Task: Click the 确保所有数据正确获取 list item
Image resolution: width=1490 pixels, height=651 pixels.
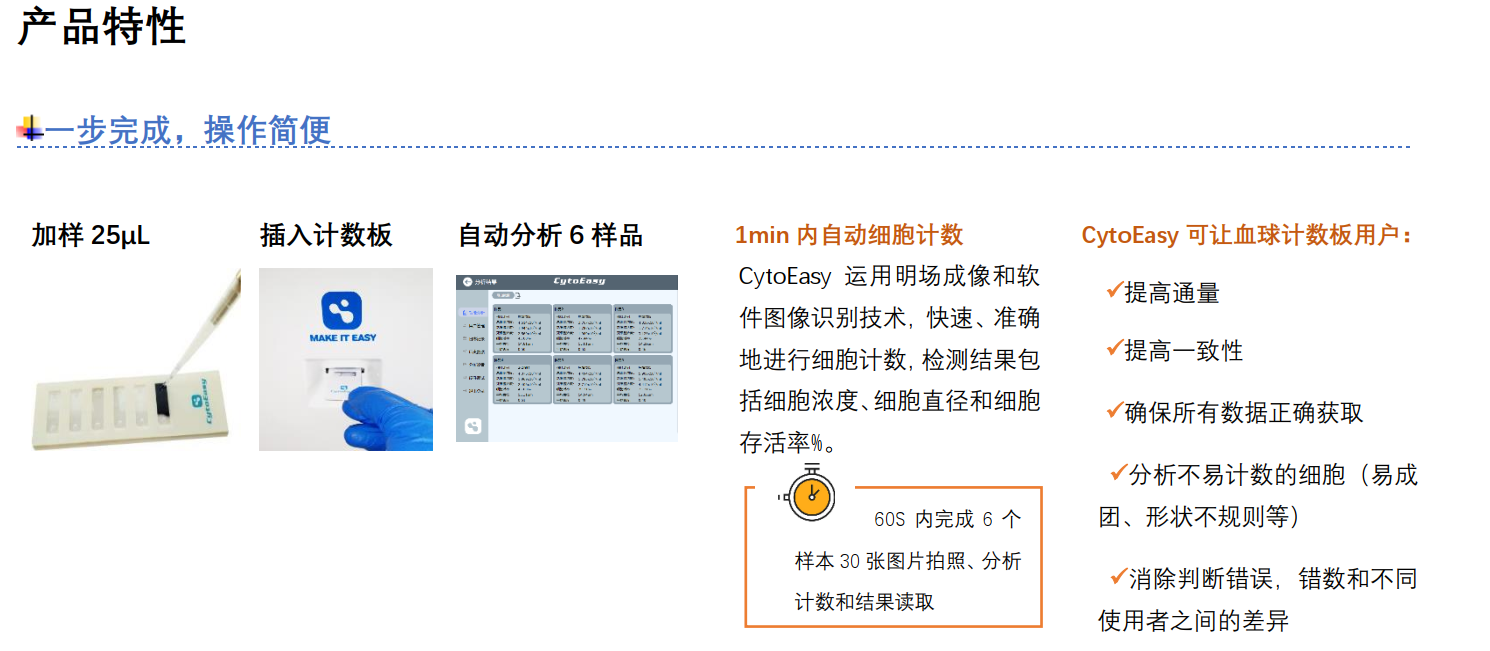Action: [1244, 413]
